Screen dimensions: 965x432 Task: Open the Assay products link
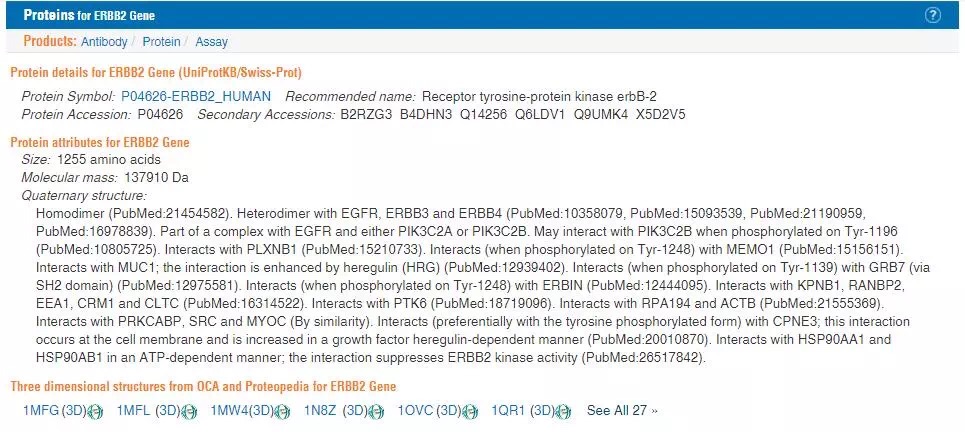click(x=211, y=42)
